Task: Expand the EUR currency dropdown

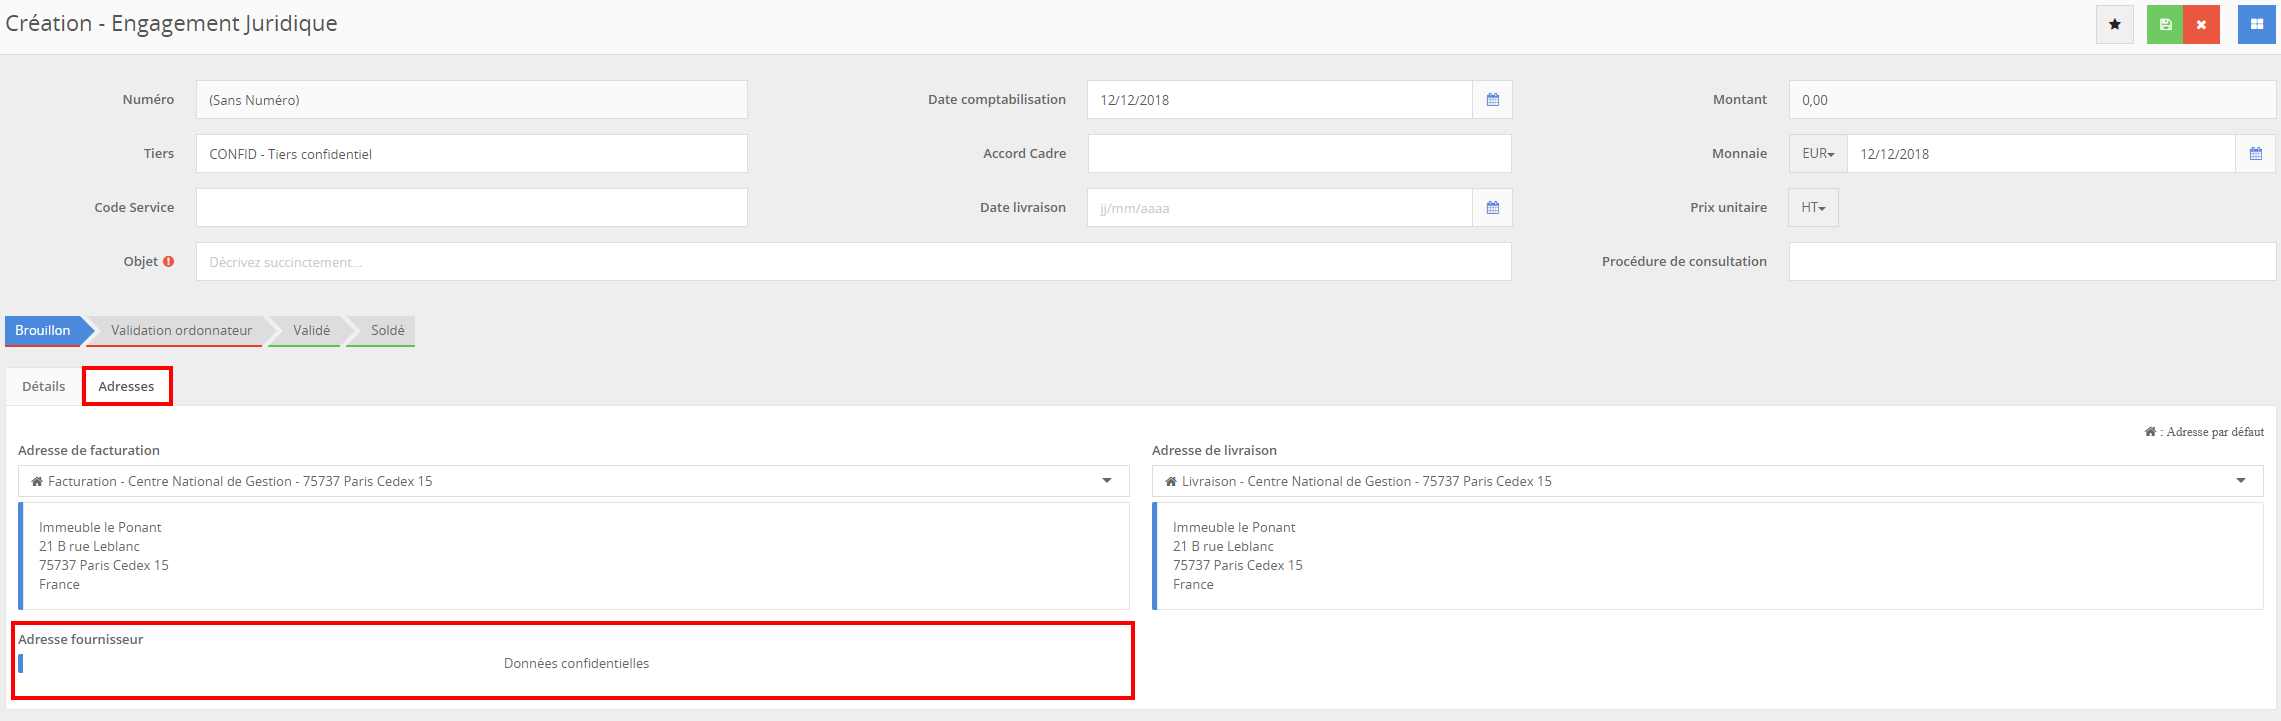Action: click(x=1817, y=154)
